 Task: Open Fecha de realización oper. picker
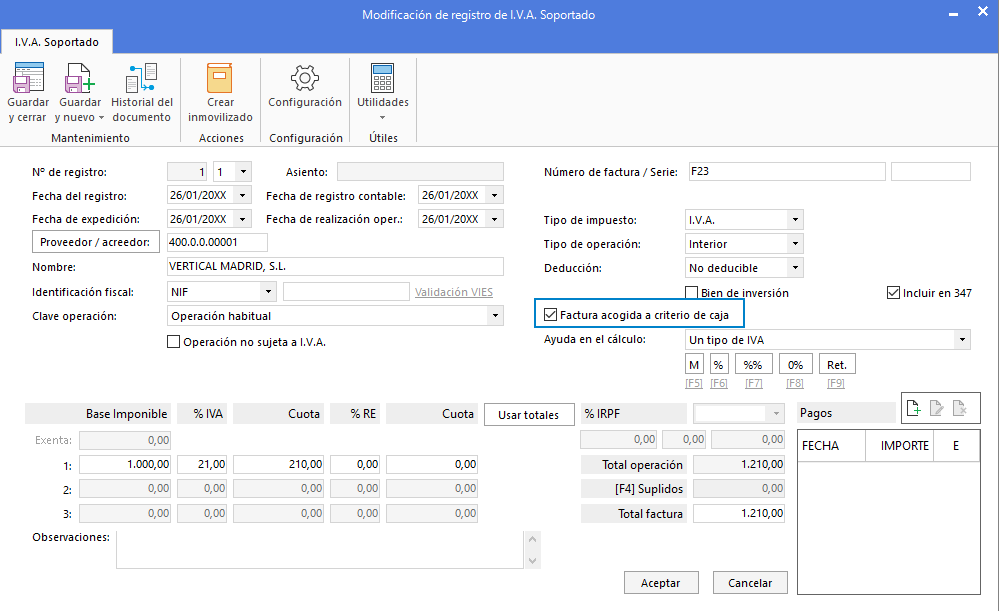[x=495, y=219]
